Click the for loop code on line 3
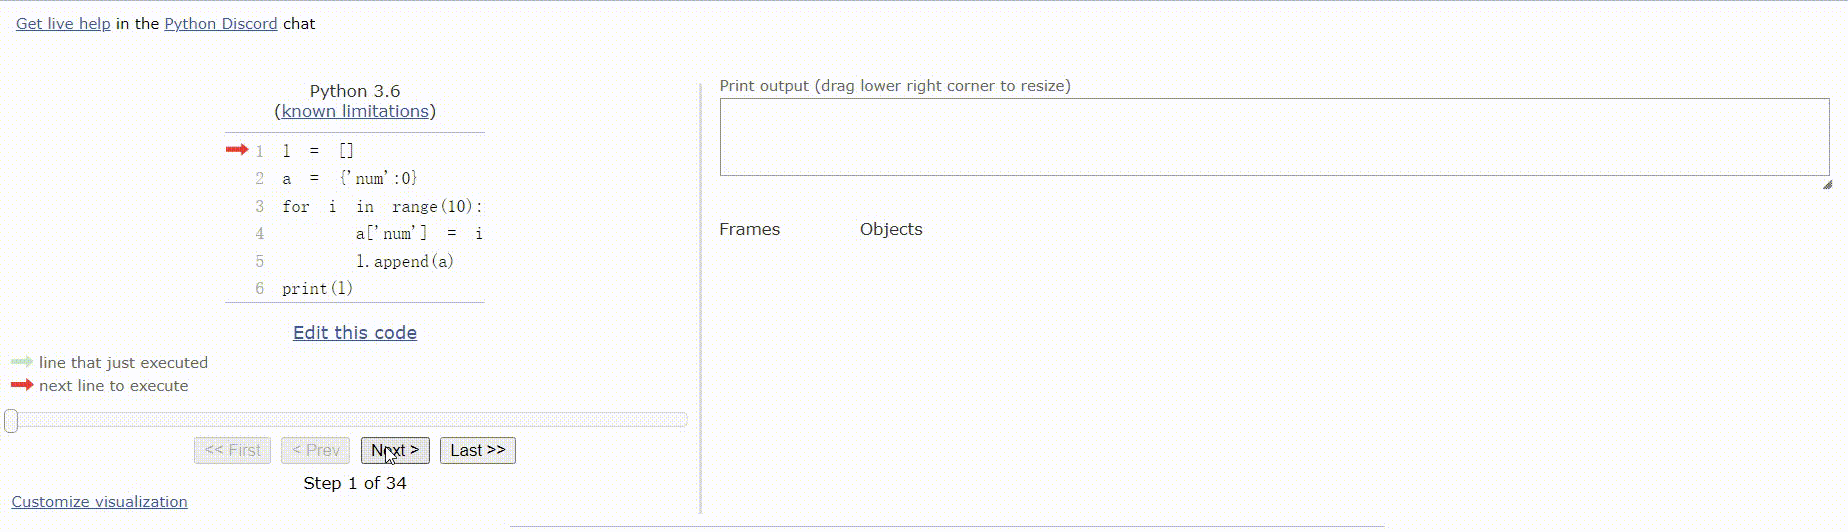The width and height of the screenshot is (1848, 532). pyautogui.click(x=381, y=207)
